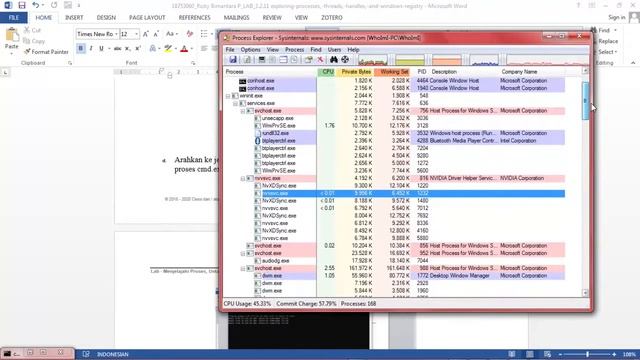This screenshot has width=640, height=360.
Task: Click INDONESIAN language in Word status bar
Action: pyautogui.click(x=113, y=354)
